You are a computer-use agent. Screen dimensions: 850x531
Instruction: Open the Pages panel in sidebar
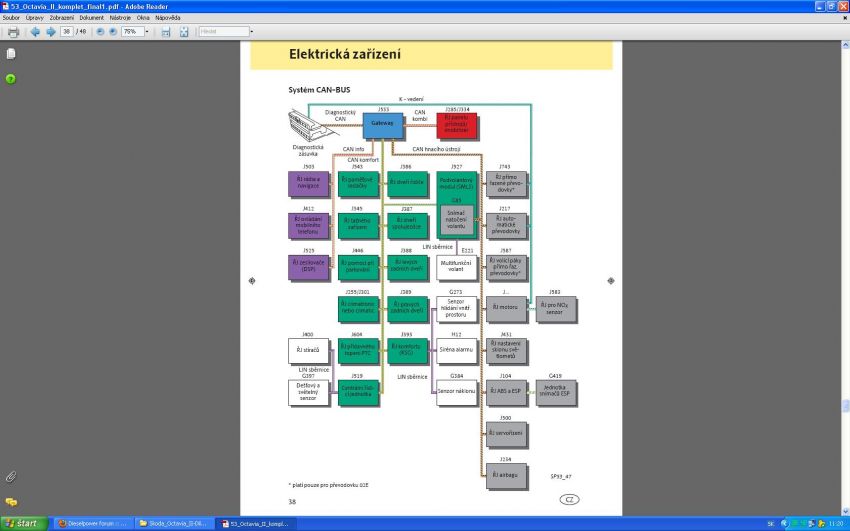(11, 53)
